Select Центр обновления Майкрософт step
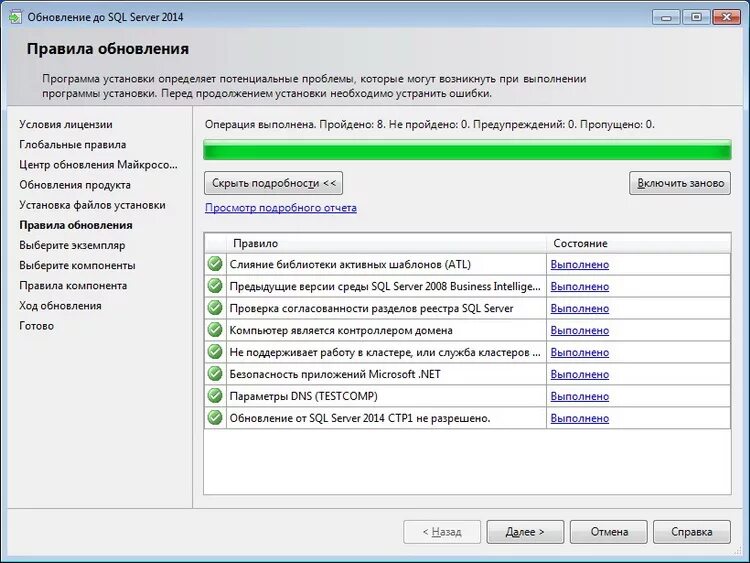750x563 pixels. point(99,165)
